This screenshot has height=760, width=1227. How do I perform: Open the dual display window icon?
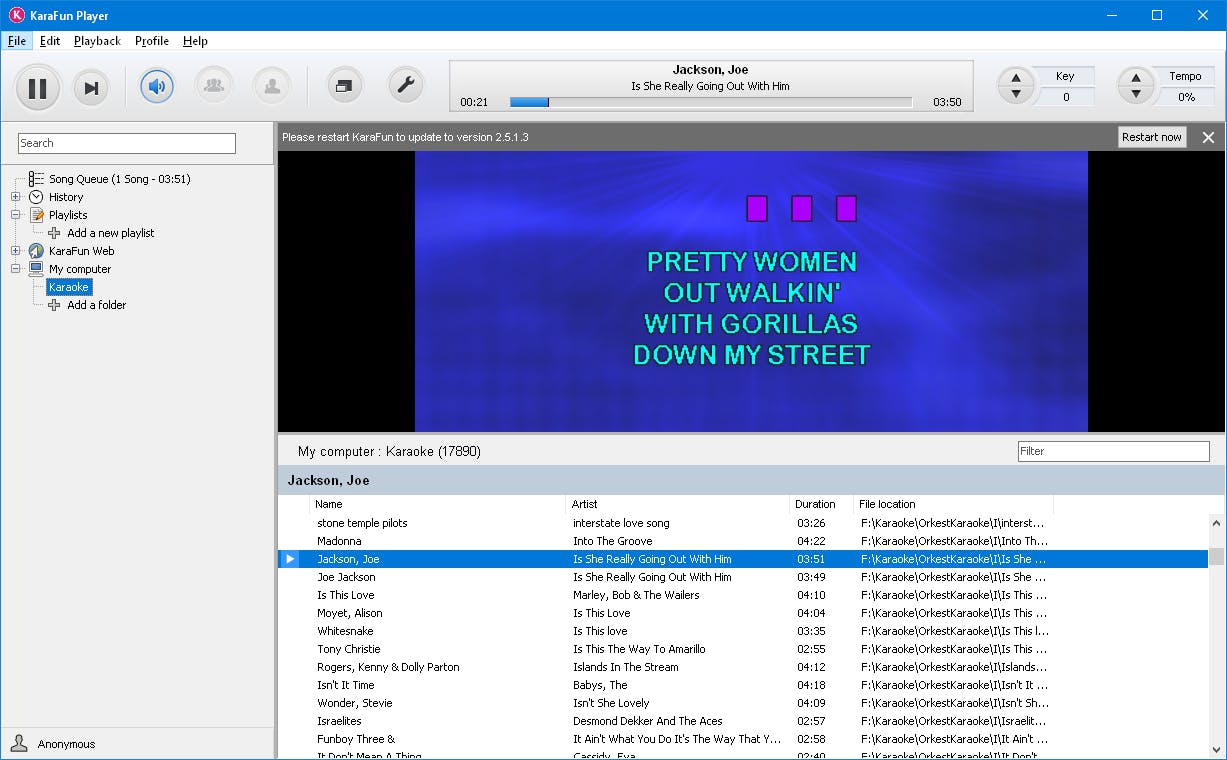pos(345,86)
